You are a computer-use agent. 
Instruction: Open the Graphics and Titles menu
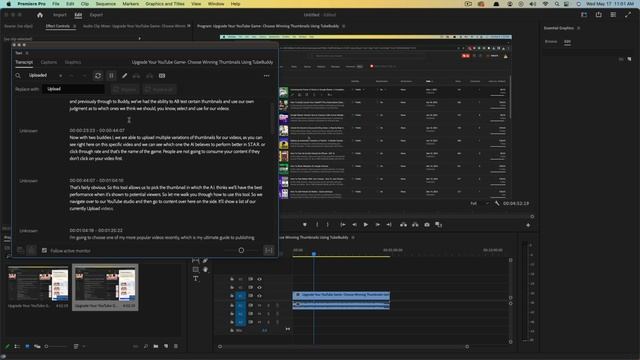pyautogui.click(x=165, y=4)
